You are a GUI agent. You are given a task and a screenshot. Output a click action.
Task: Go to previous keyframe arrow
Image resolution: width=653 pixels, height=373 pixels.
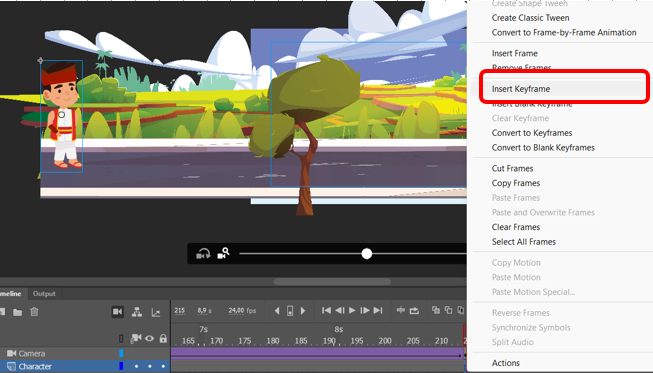(x=277, y=311)
